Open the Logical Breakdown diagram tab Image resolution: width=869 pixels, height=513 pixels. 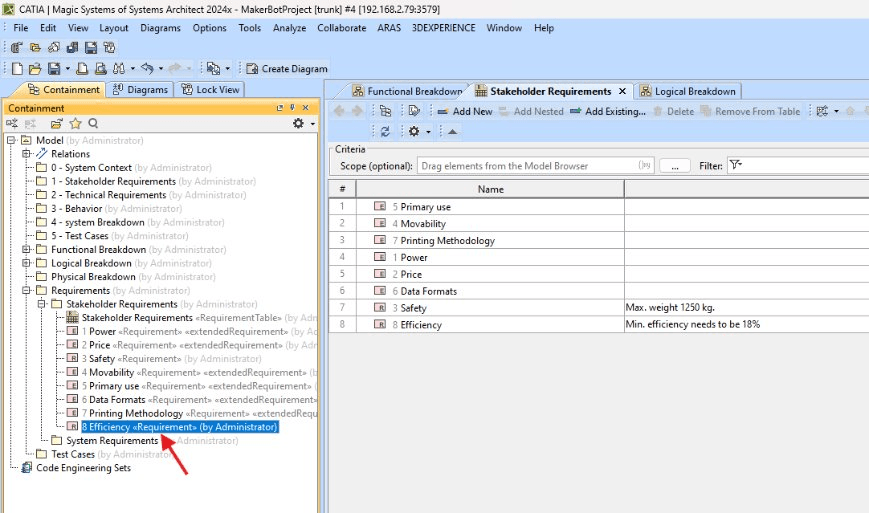(x=688, y=91)
